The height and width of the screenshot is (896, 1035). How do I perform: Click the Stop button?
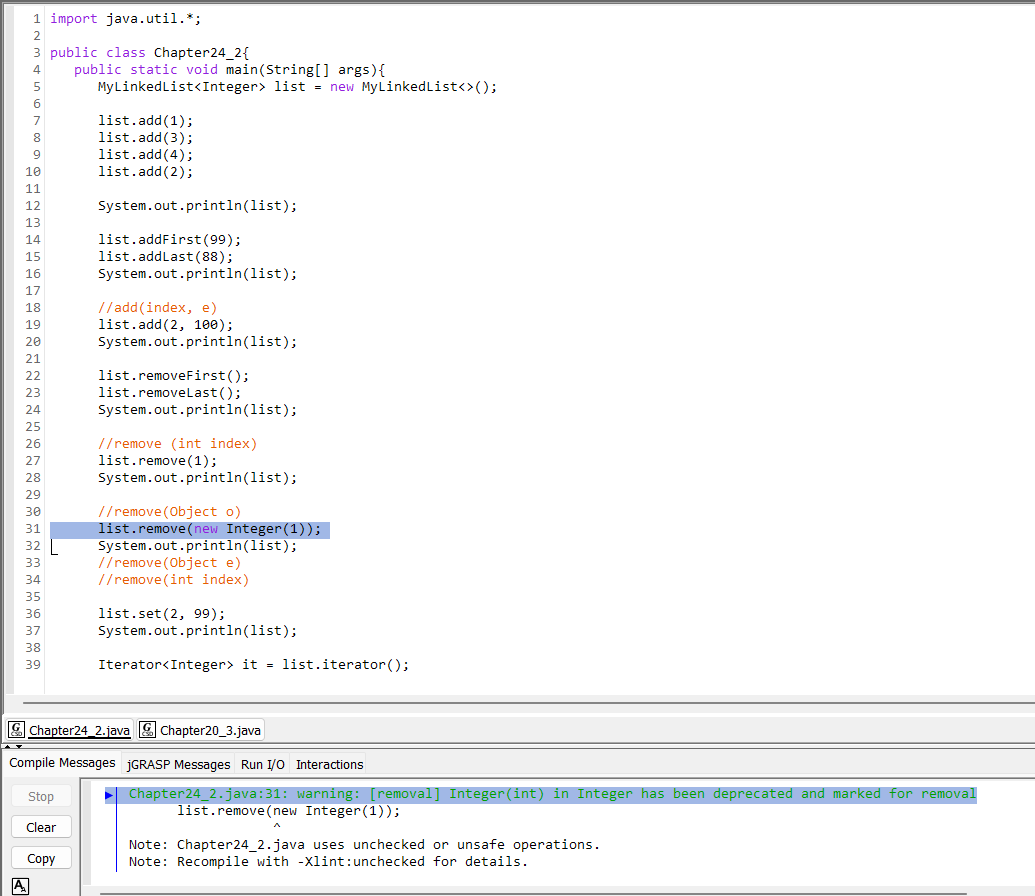point(40,795)
